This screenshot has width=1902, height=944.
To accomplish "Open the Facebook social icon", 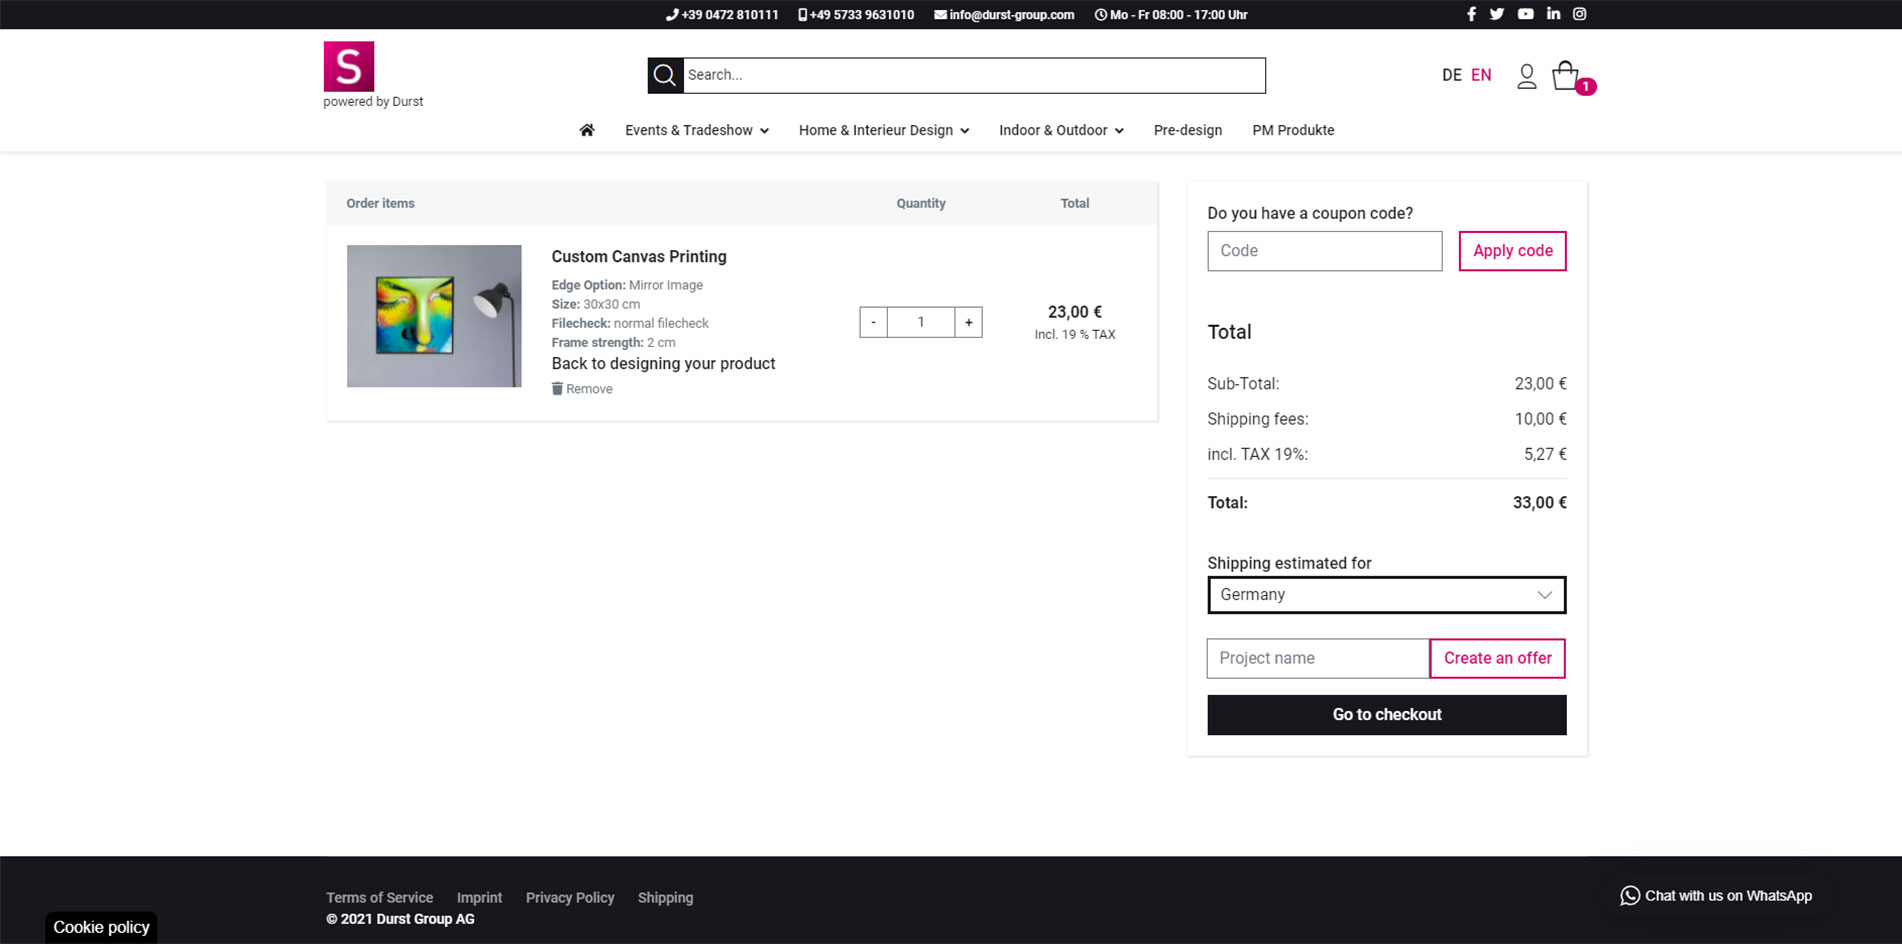I will [x=1471, y=14].
